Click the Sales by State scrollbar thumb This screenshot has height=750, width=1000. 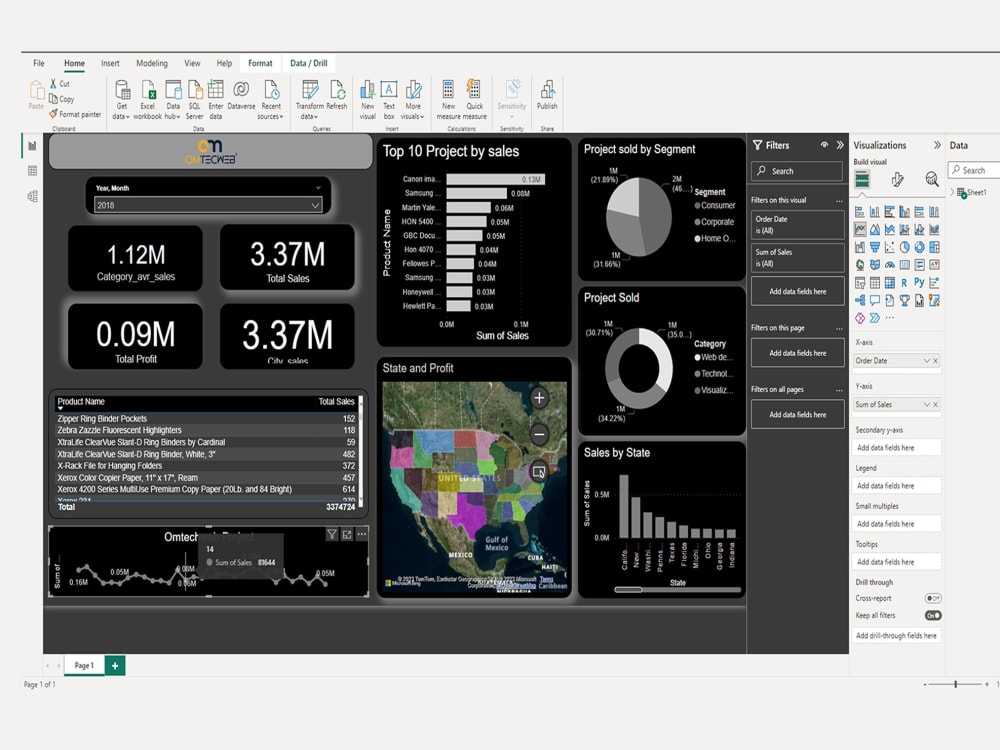click(x=628, y=590)
